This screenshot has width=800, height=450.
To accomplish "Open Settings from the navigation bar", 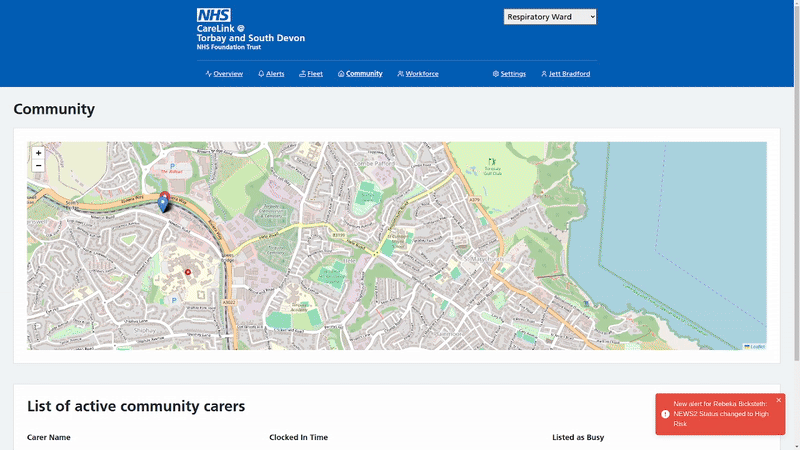I will pos(513,74).
